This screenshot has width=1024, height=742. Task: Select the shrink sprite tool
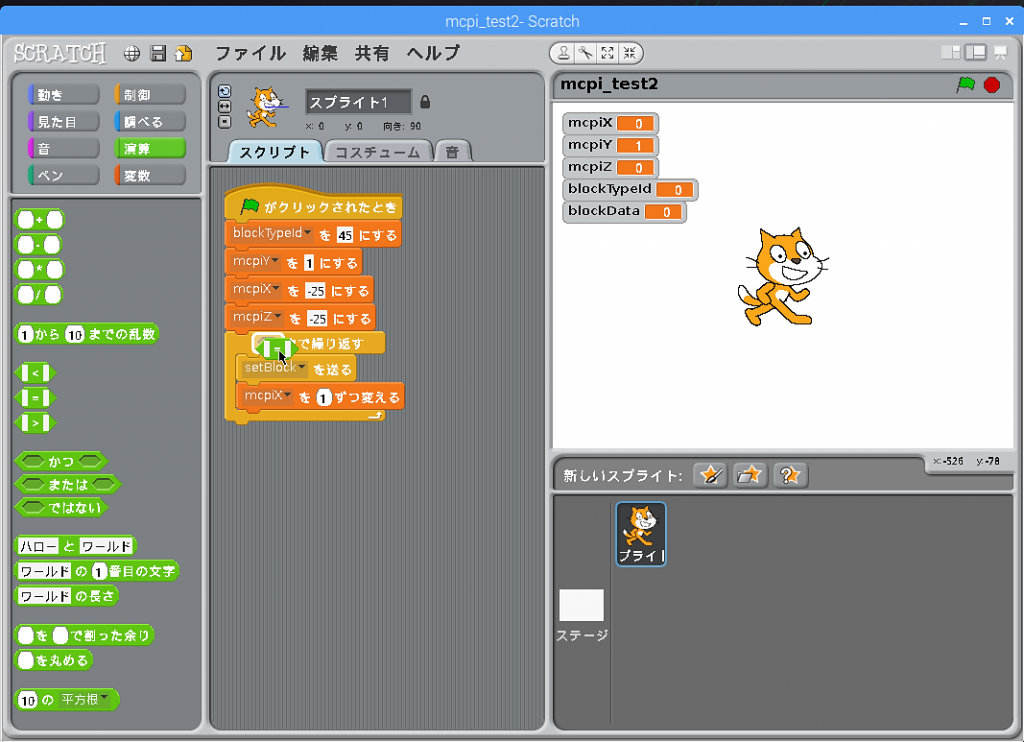pyautogui.click(x=630, y=54)
